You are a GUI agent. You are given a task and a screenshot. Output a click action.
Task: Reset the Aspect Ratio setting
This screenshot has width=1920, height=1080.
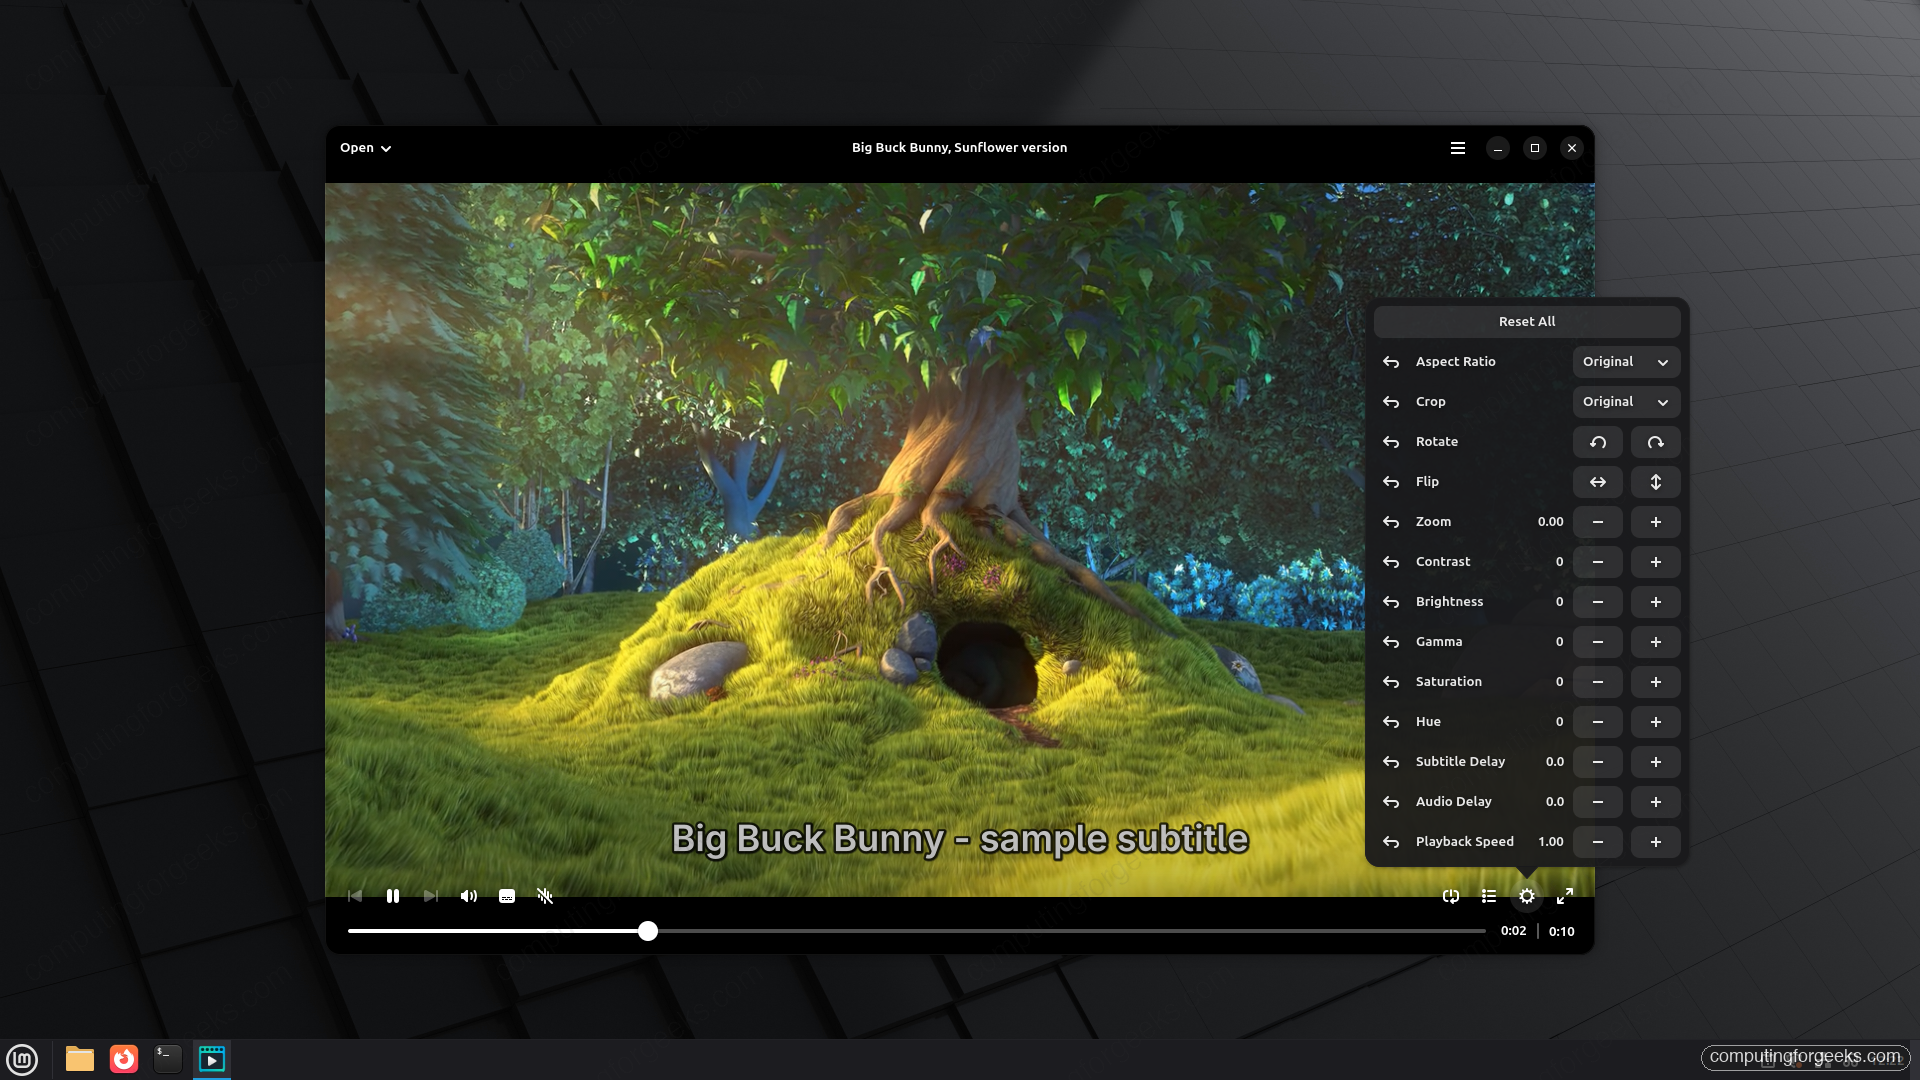click(x=1391, y=362)
